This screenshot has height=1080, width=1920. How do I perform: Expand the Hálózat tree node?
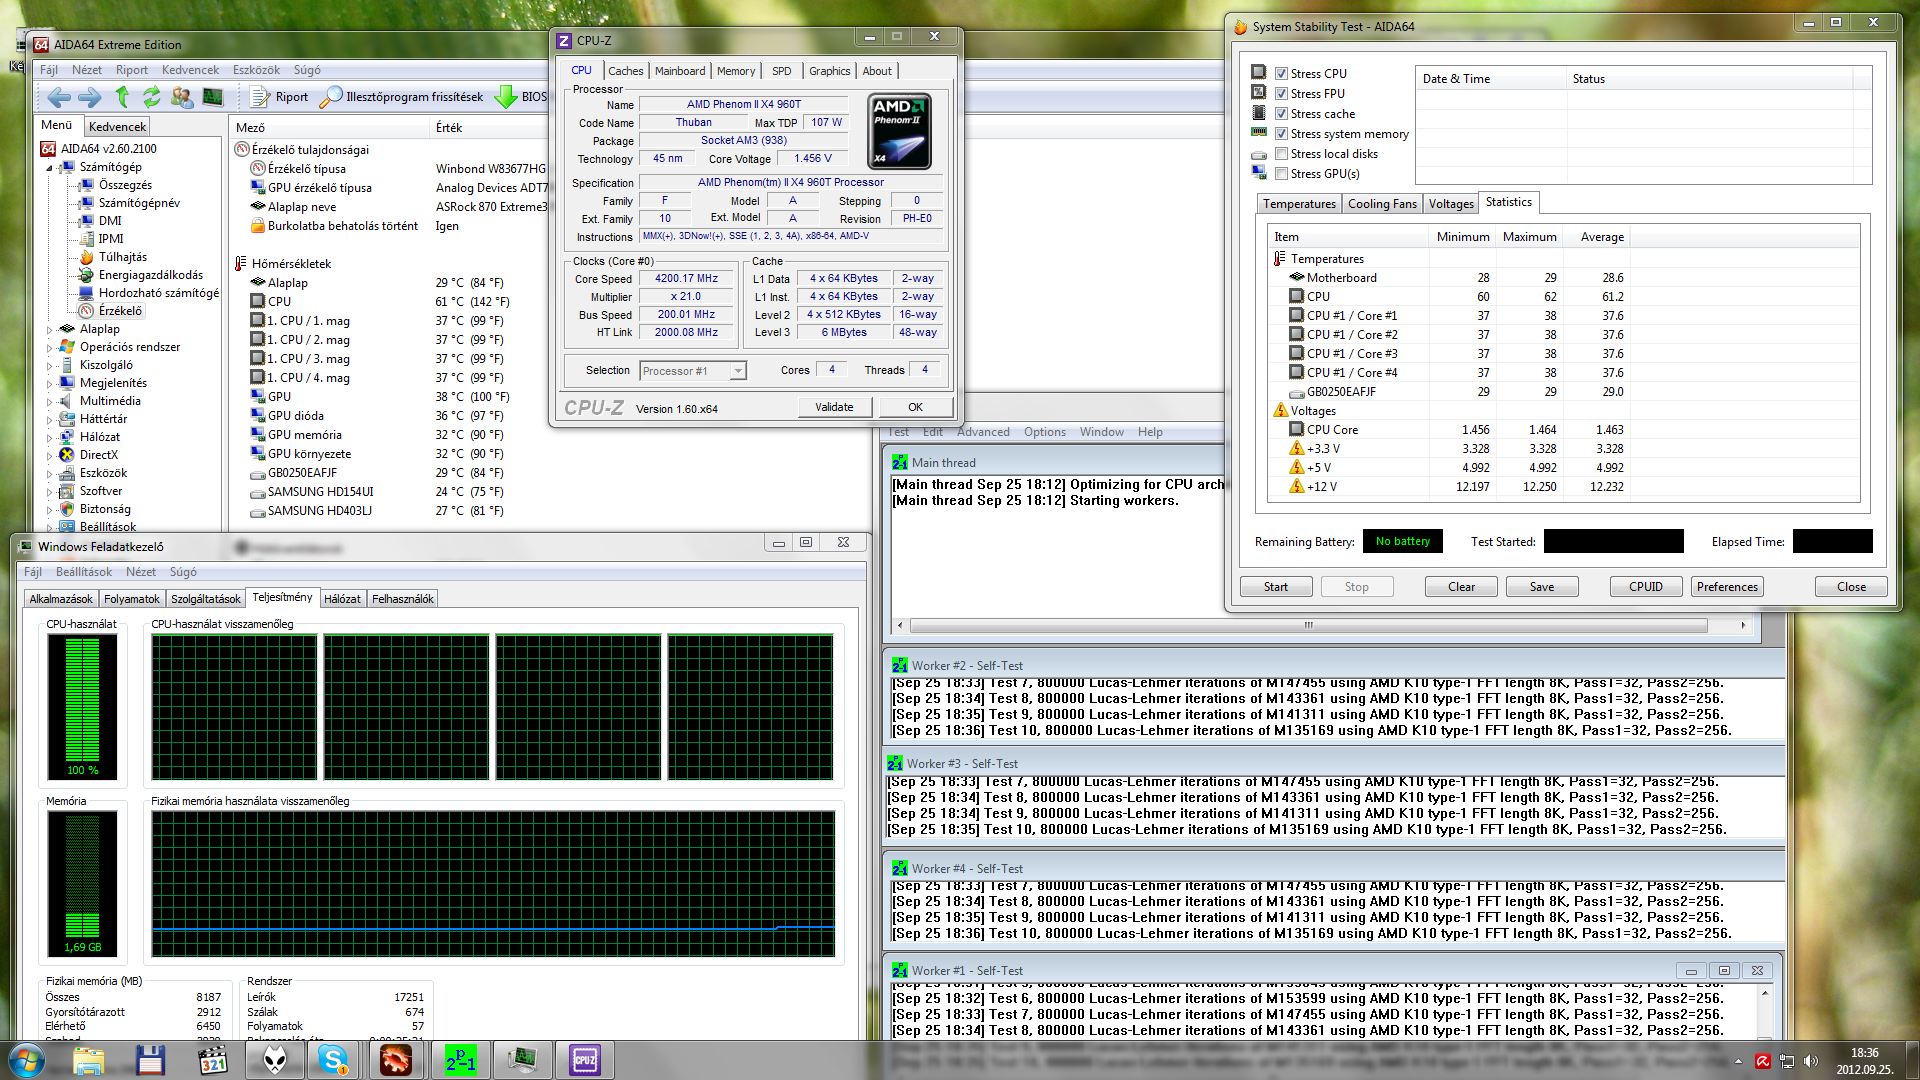coord(49,437)
